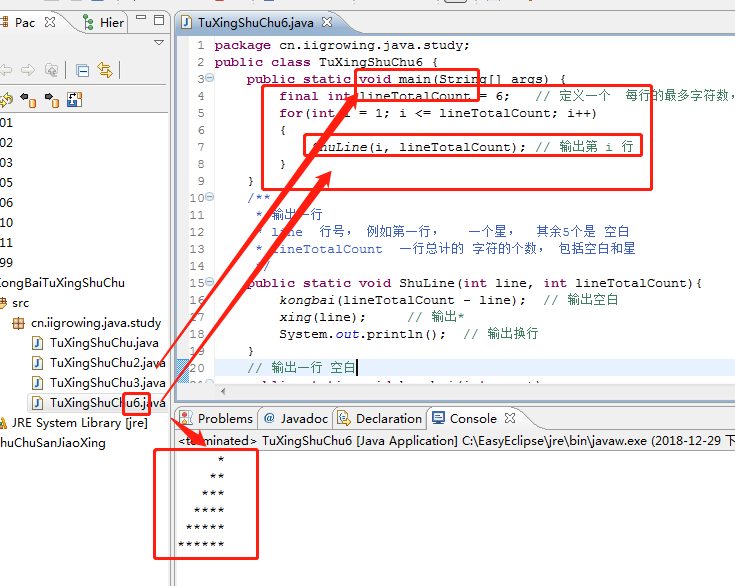This screenshot has width=735, height=586.
Task: Open TuXingShuChu2.java in the package tree
Action: tap(107, 363)
